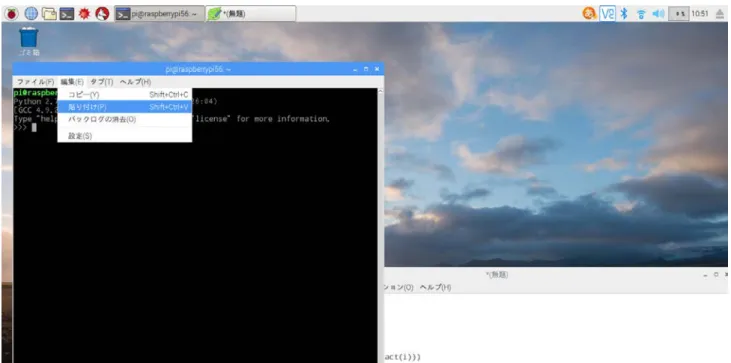
Task: Minimize the *(無題) editor window
Action: click(x=705, y=275)
